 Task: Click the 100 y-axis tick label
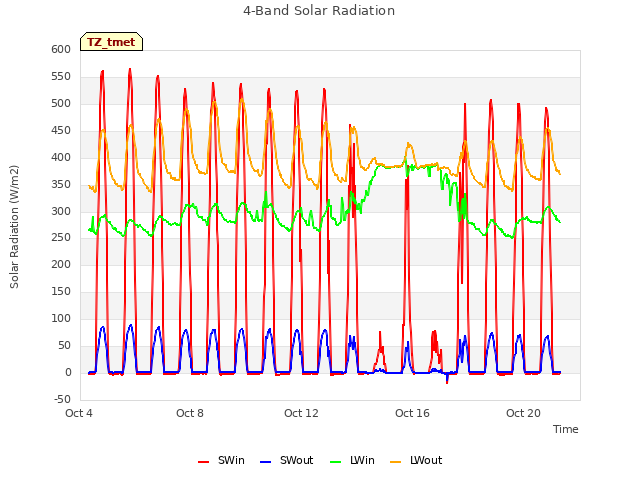point(61,318)
